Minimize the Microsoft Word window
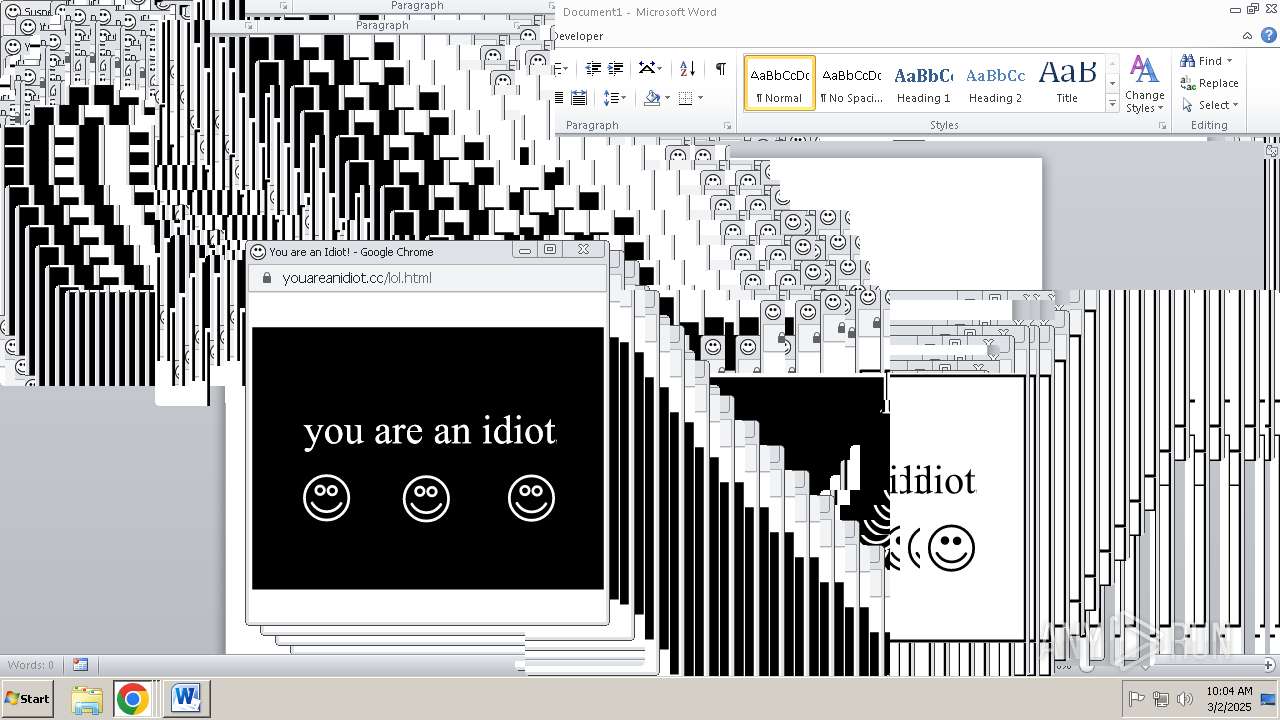This screenshot has width=1280, height=720. click(x=1237, y=9)
